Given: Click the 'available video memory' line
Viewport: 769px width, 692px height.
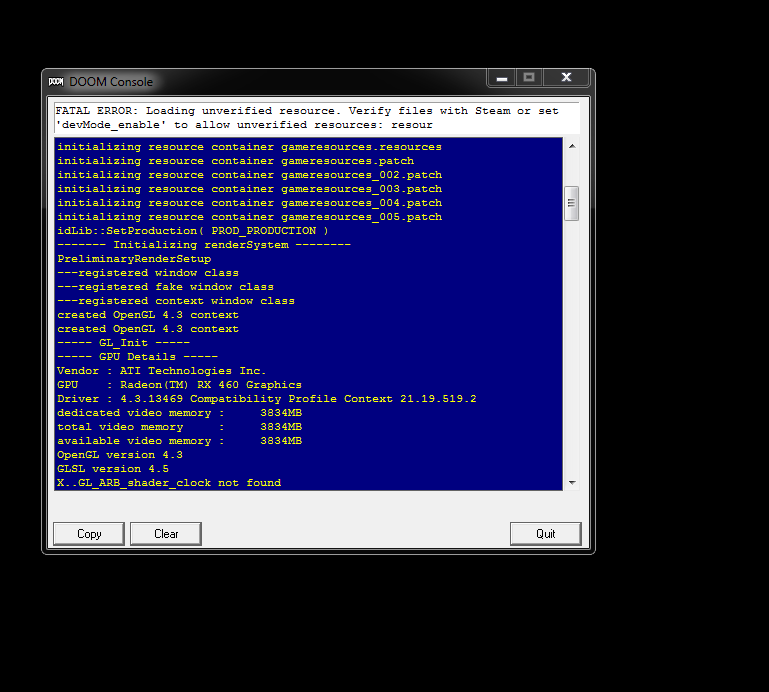Looking at the screenshot, I should click(x=179, y=440).
